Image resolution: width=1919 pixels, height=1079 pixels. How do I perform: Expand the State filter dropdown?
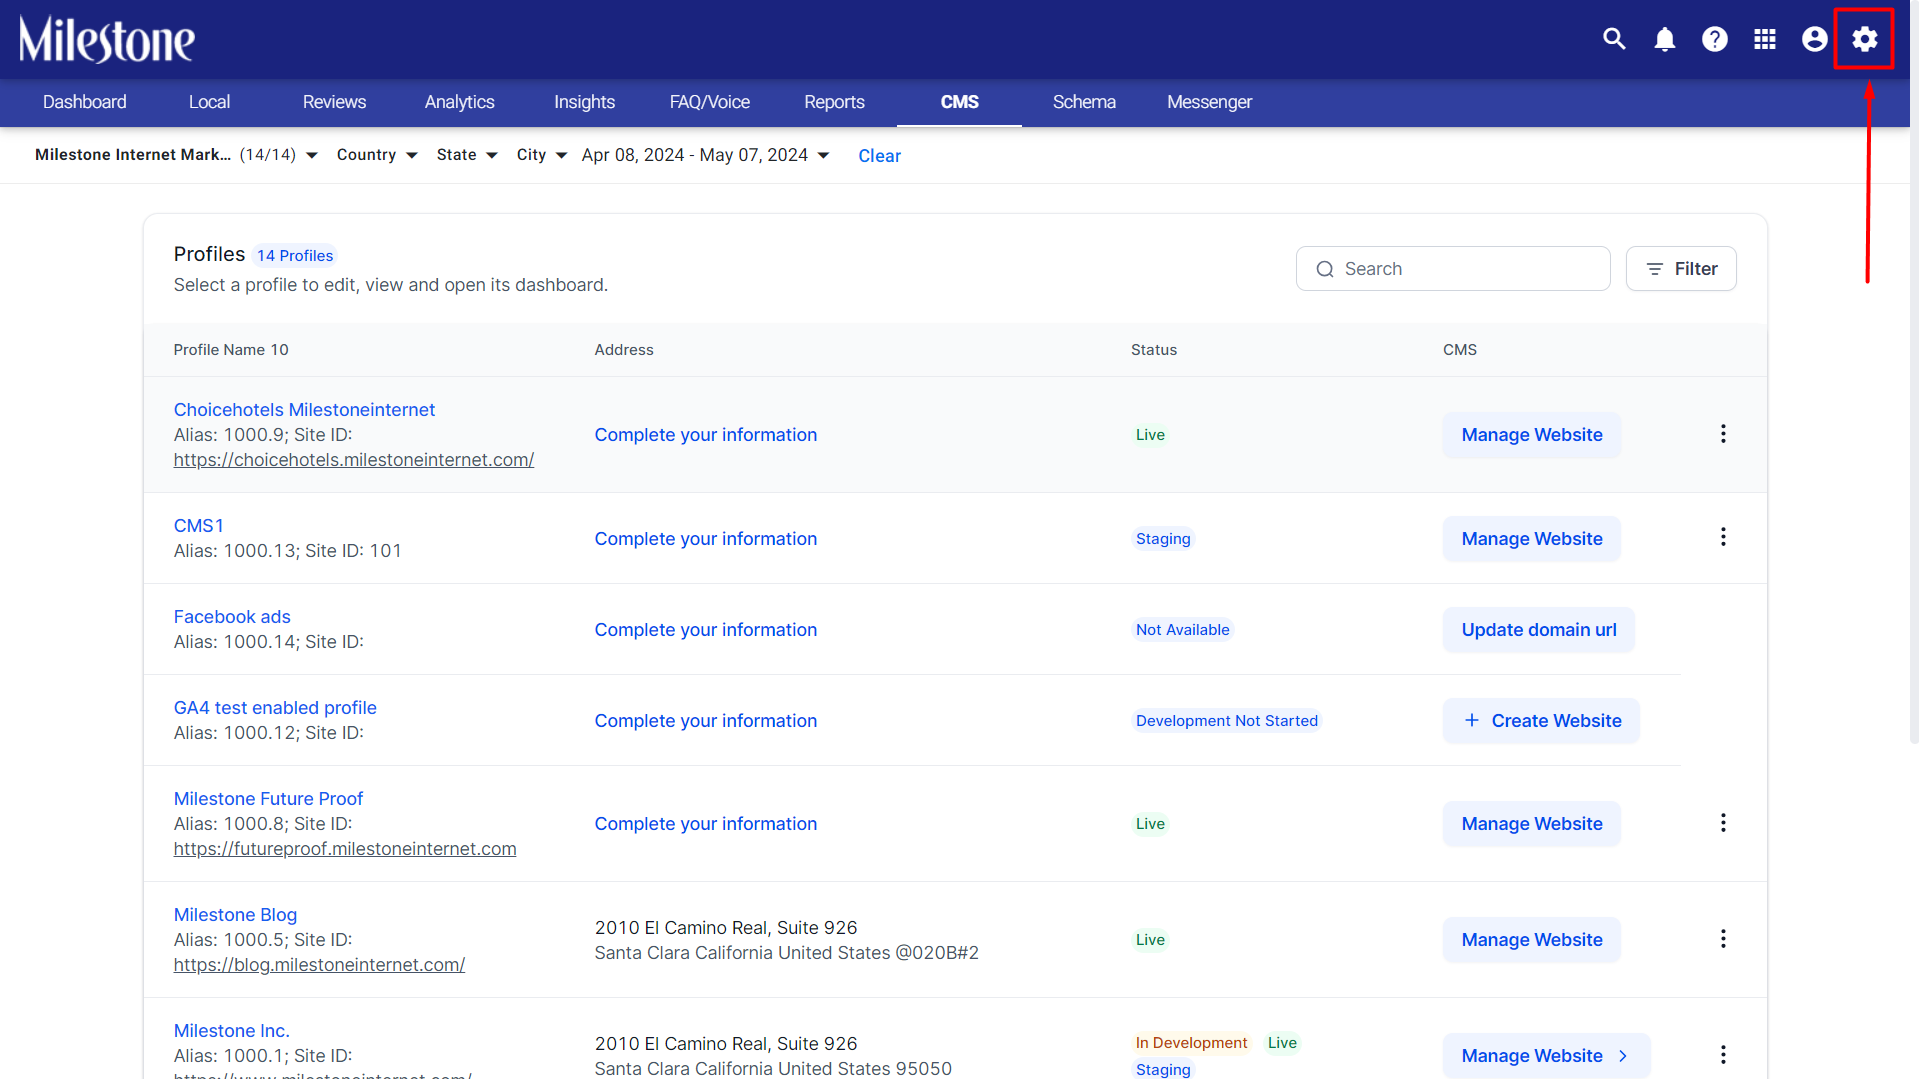pyautogui.click(x=467, y=155)
